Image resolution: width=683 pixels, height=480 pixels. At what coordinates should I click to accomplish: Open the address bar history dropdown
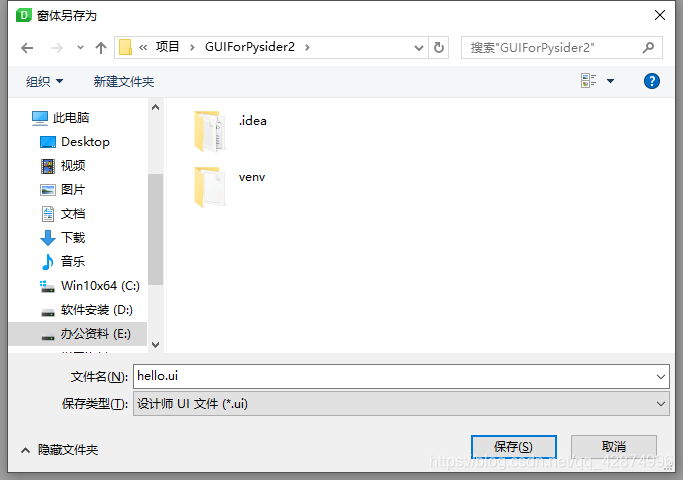(x=419, y=47)
